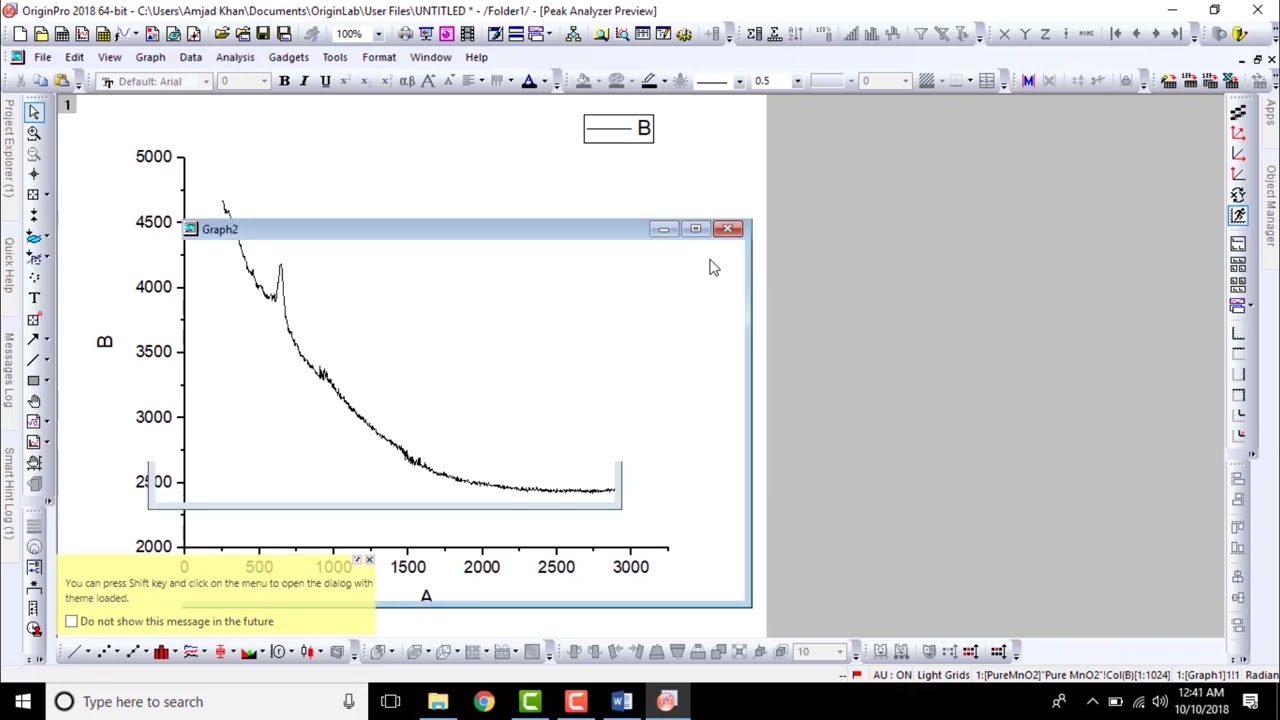Viewport: 1280px width, 720px height.
Task: Open Chrome from the taskbar
Action: 484,702
